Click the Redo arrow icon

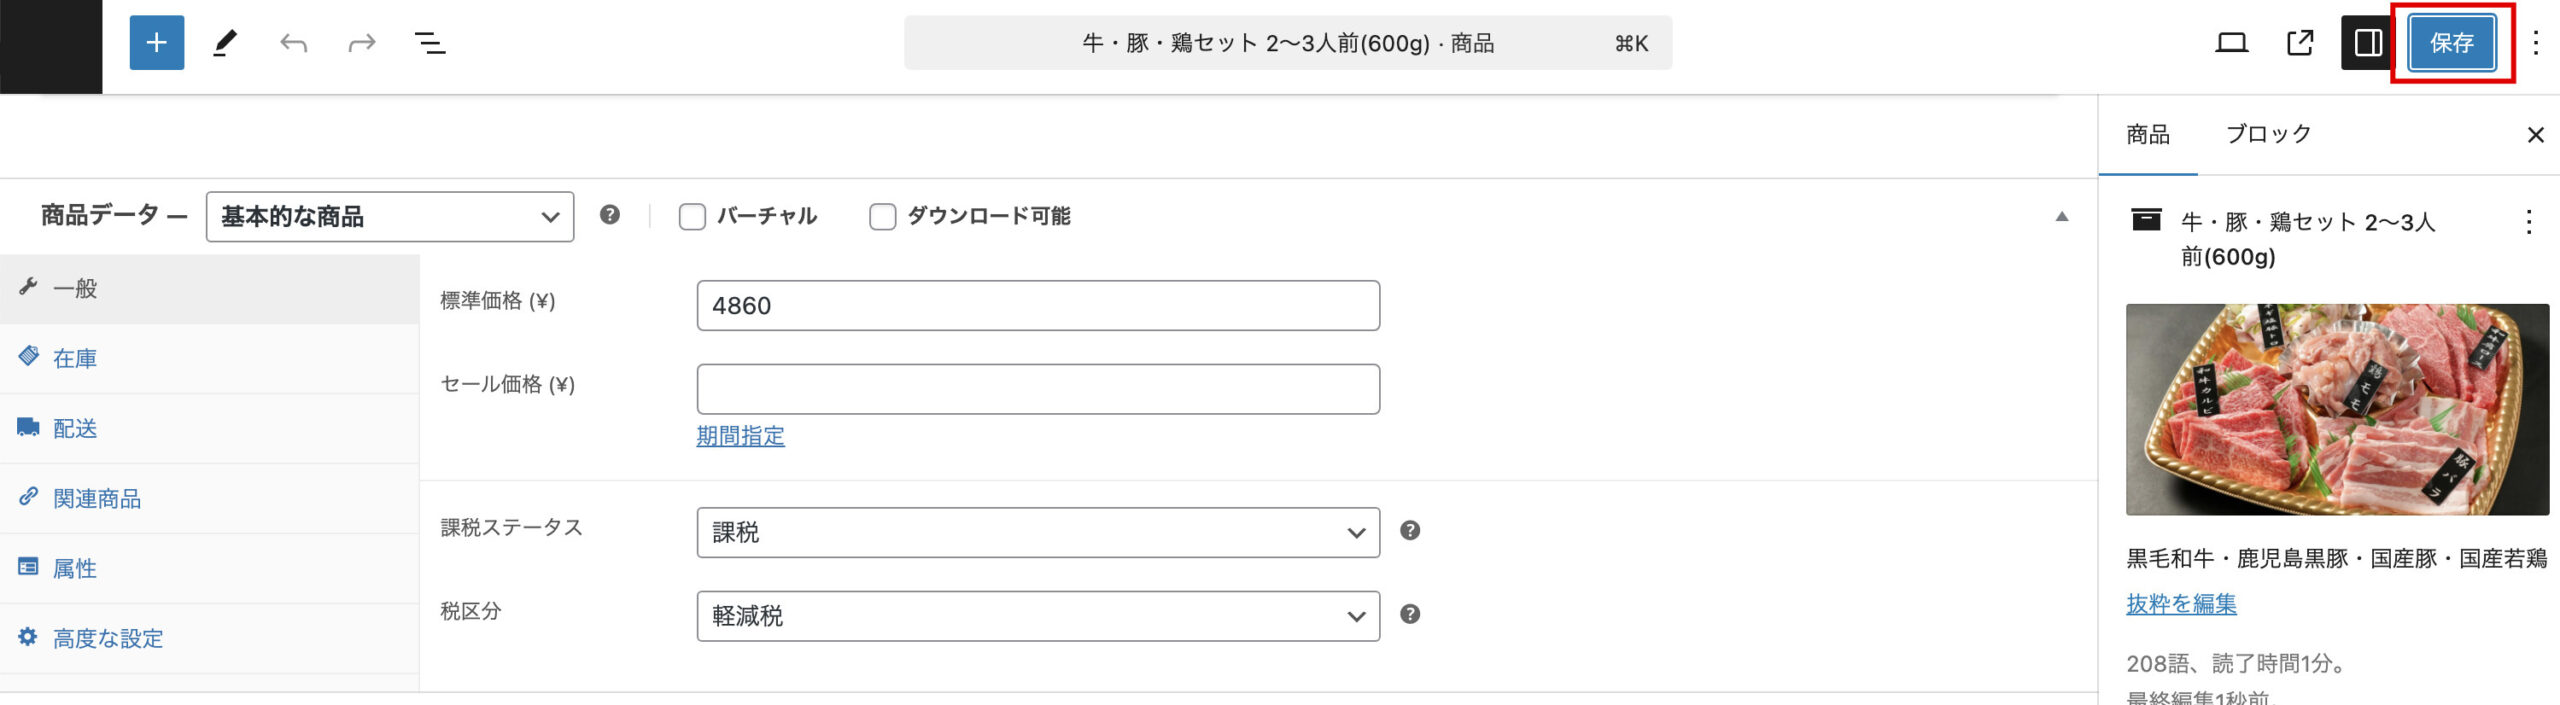361,43
